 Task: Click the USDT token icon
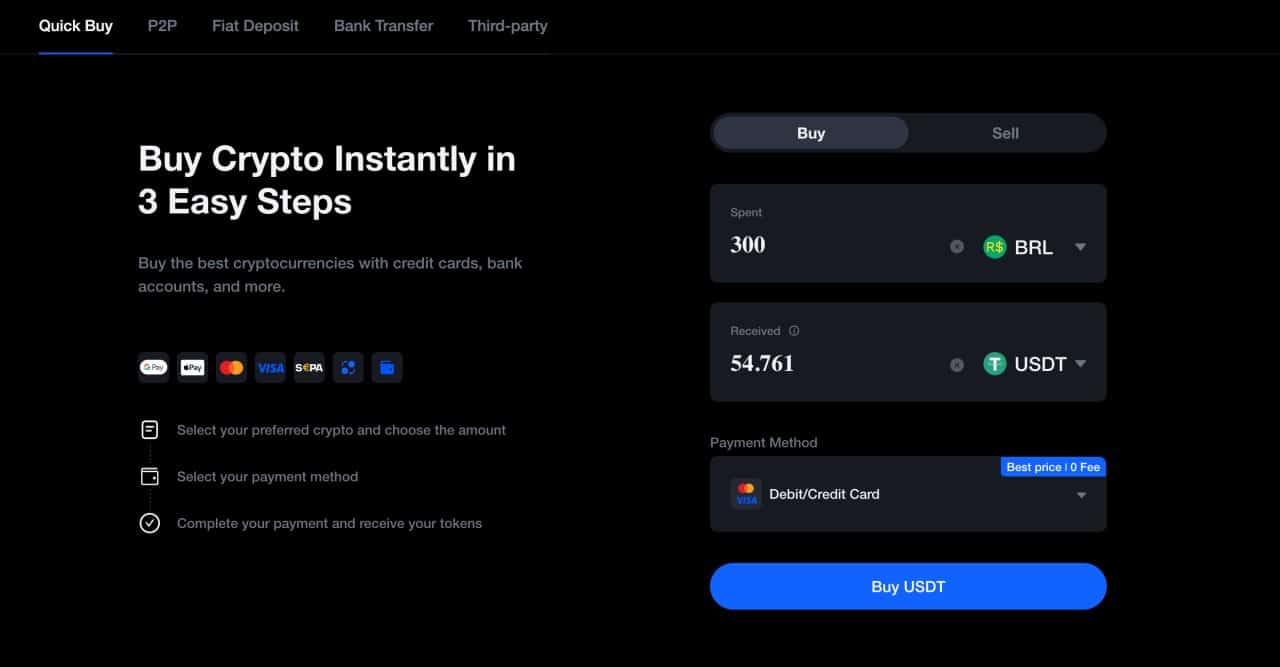(x=994, y=364)
